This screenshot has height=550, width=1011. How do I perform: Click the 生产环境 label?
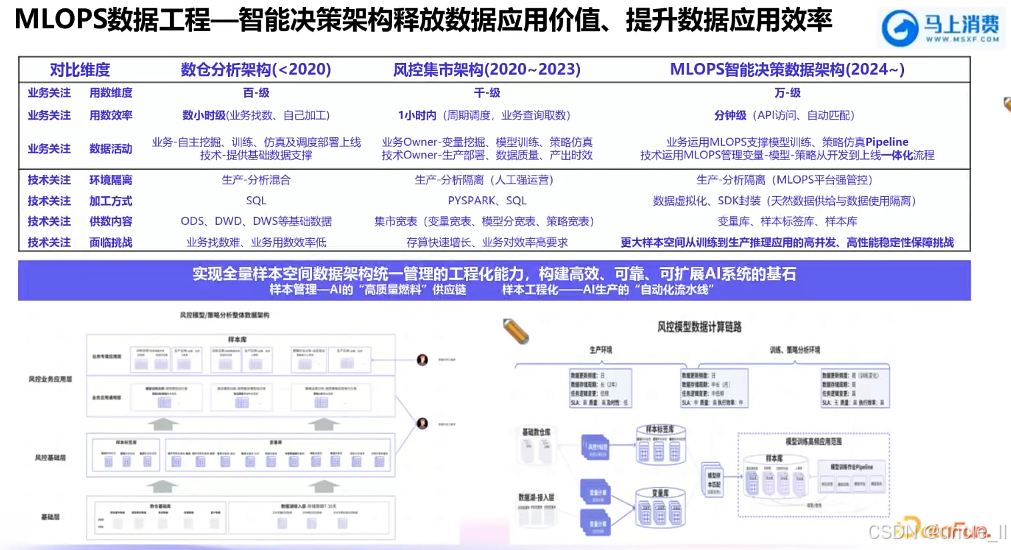[601, 350]
